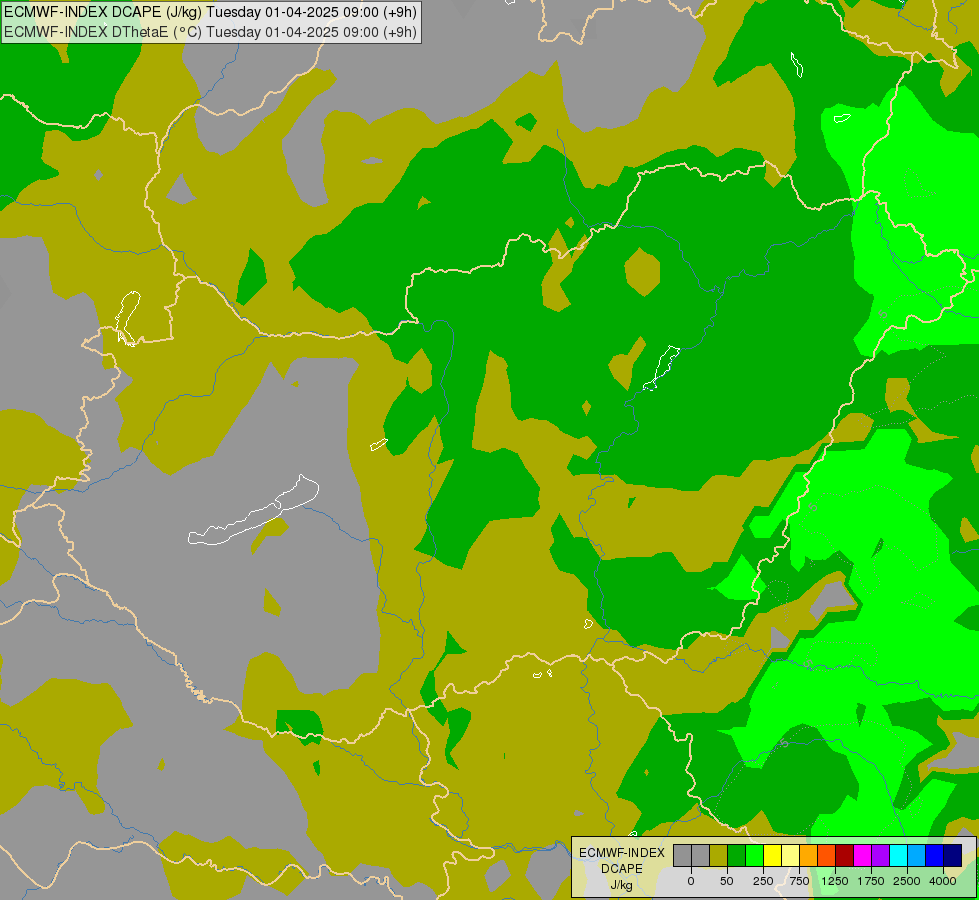This screenshot has height=900, width=979.
Task: Select the dark green legend swatch
Action: point(737,855)
